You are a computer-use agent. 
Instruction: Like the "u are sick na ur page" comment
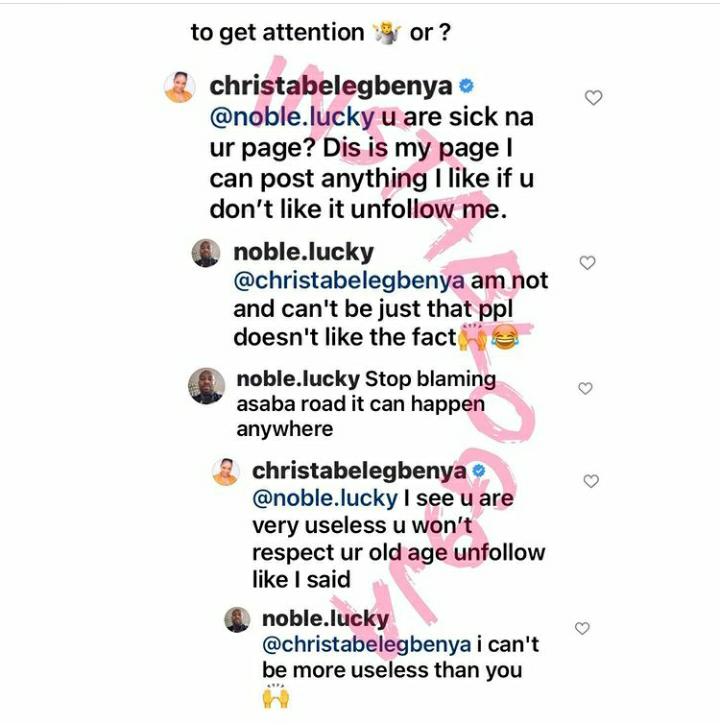(593, 98)
